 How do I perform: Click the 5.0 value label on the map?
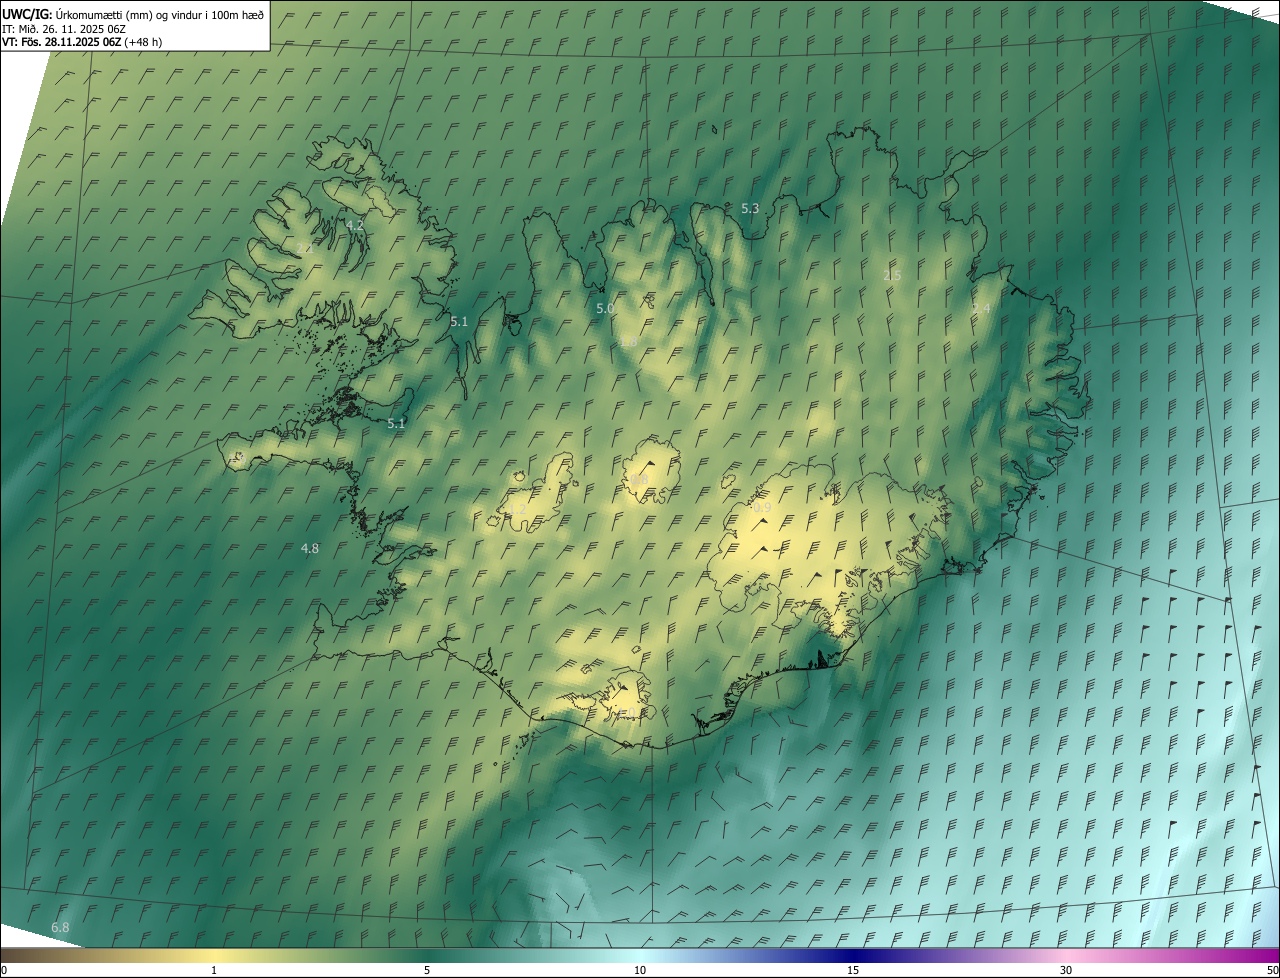coord(605,309)
